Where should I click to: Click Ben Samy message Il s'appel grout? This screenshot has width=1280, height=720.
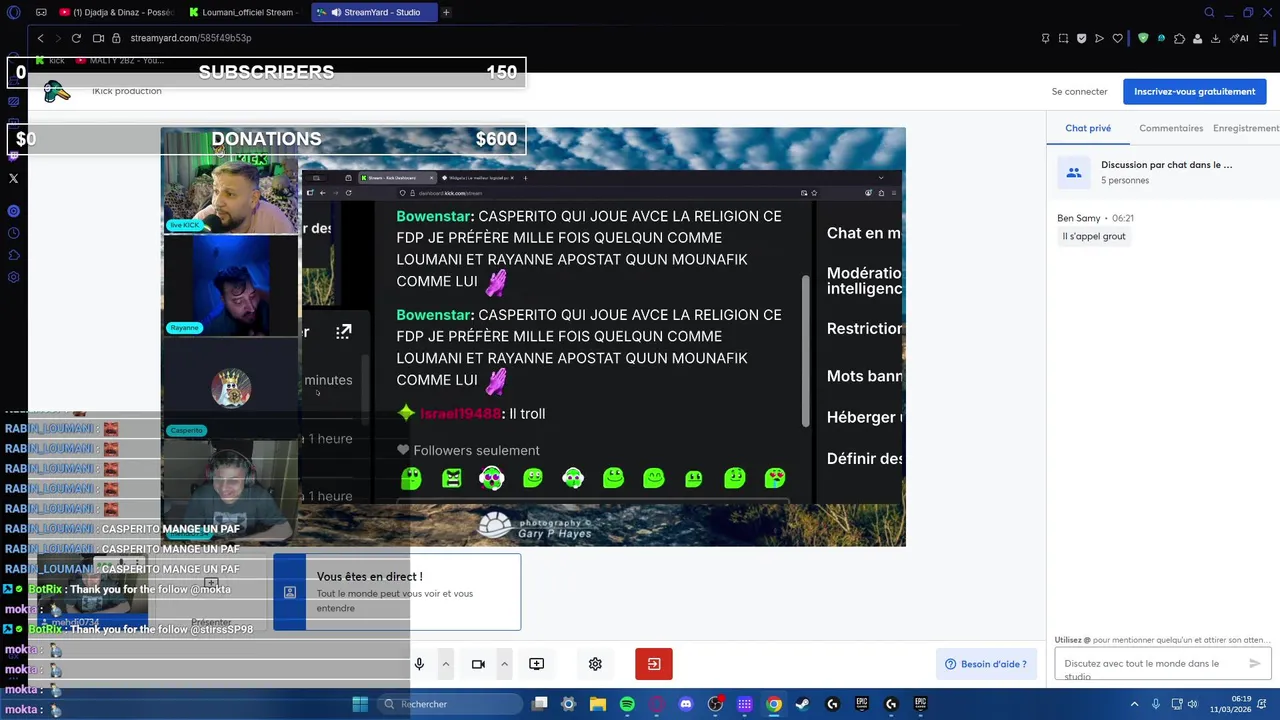[x=1094, y=236]
